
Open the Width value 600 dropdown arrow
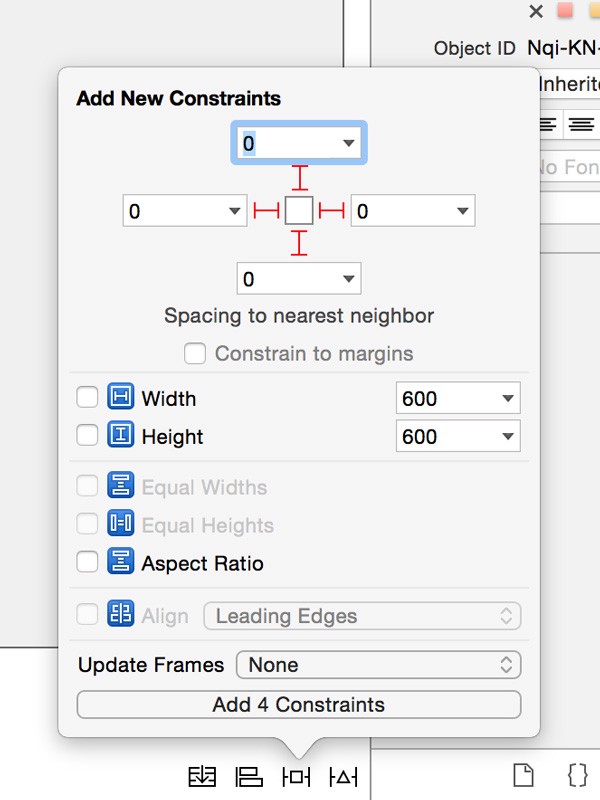point(508,398)
